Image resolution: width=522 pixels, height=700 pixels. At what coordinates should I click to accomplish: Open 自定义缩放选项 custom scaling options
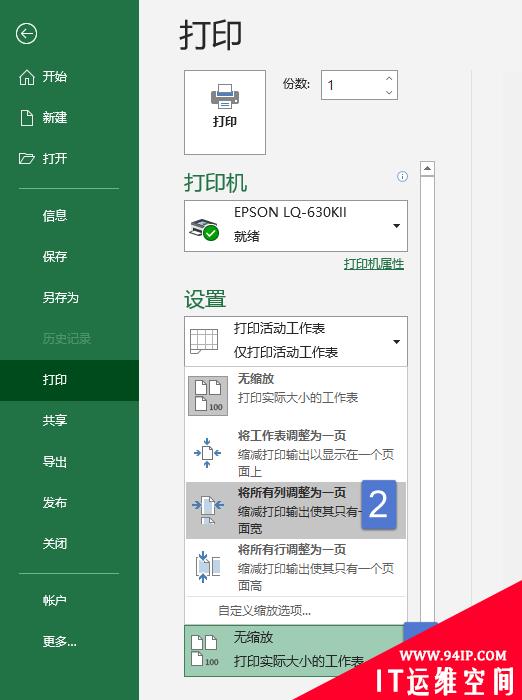[x=264, y=610]
